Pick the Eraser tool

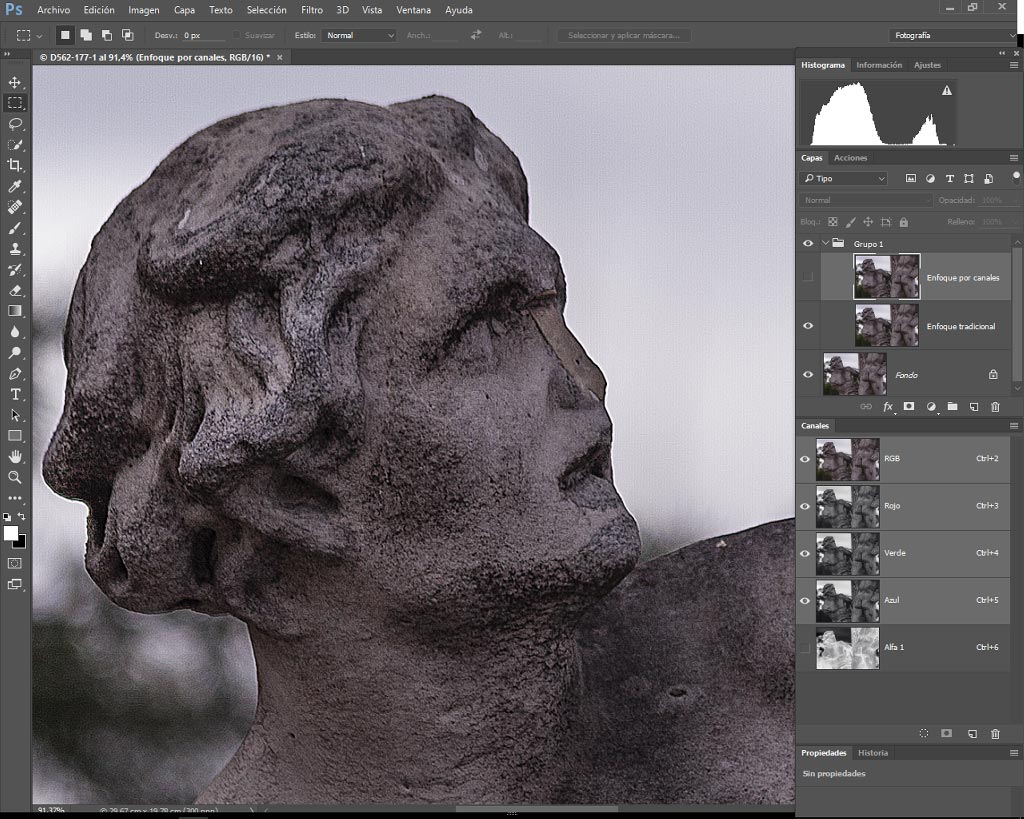[14, 291]
